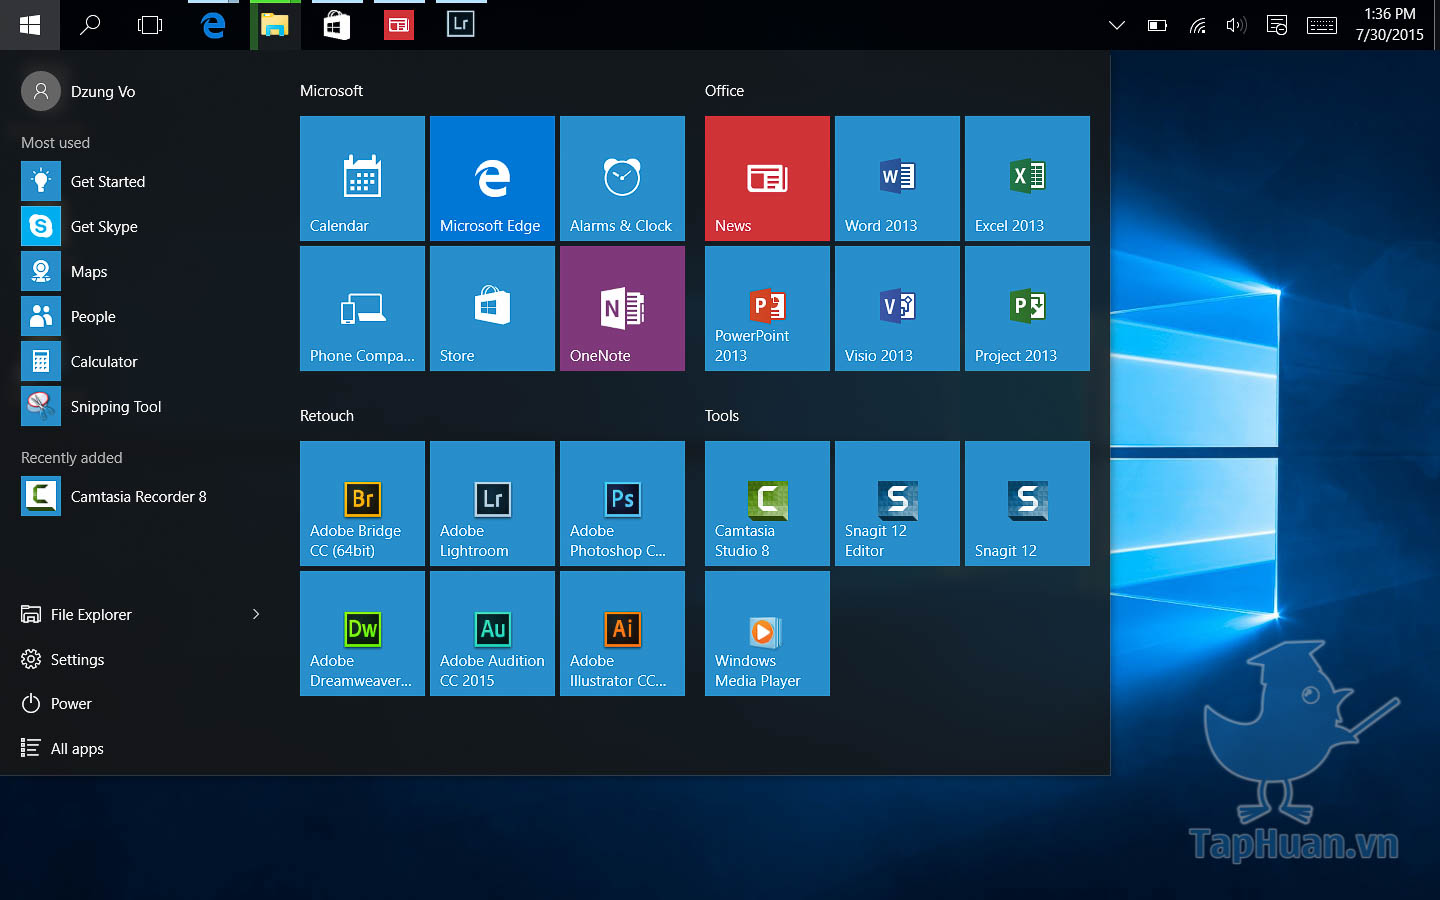The width and height of the screenshot is (1440, 900).
Task: Expand the File Explorer jump list arrow
Action: pos(256,614)
